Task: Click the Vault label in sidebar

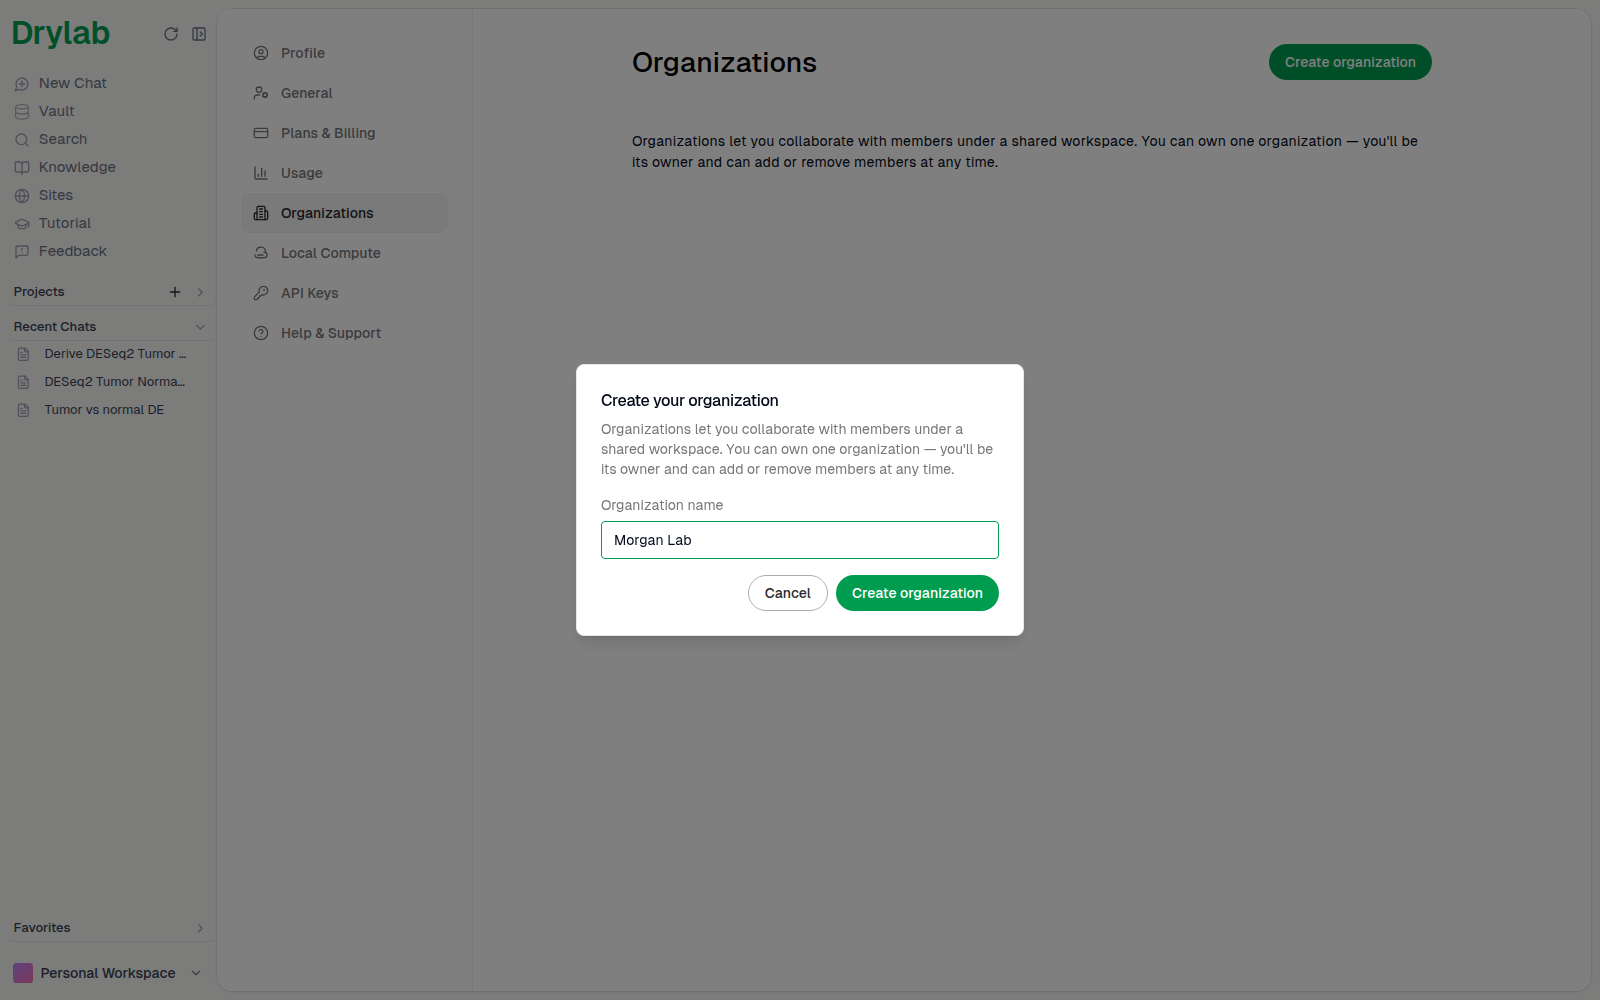Action: tap(57, 111)
